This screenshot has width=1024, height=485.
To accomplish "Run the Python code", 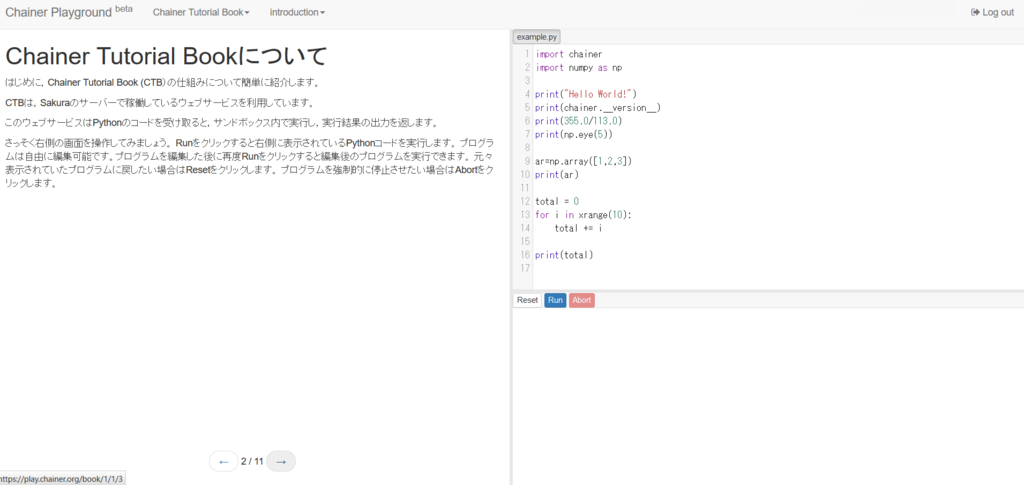I will (x=555, y=300).
